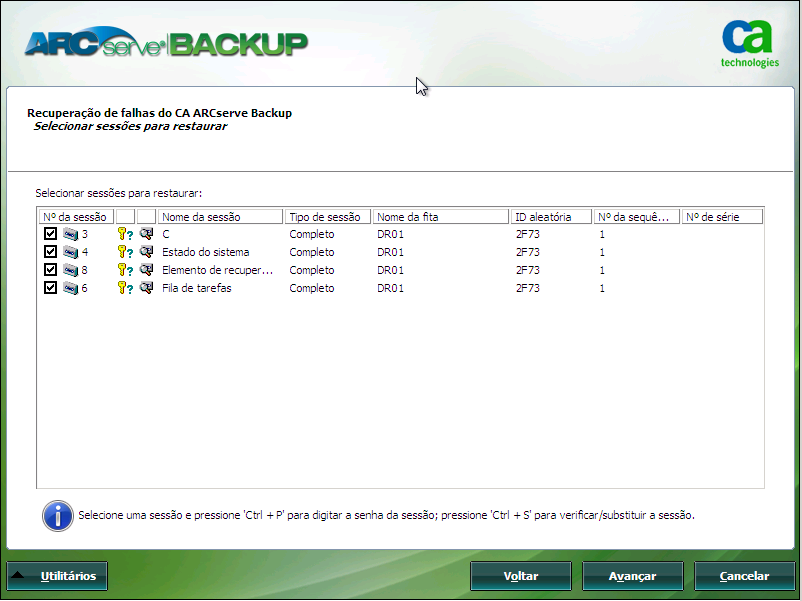Image resolution: width=802 pixels, height=601 pixels.
Task: Select session 'Elemento de recuper...'
Action: pos(217,270)
